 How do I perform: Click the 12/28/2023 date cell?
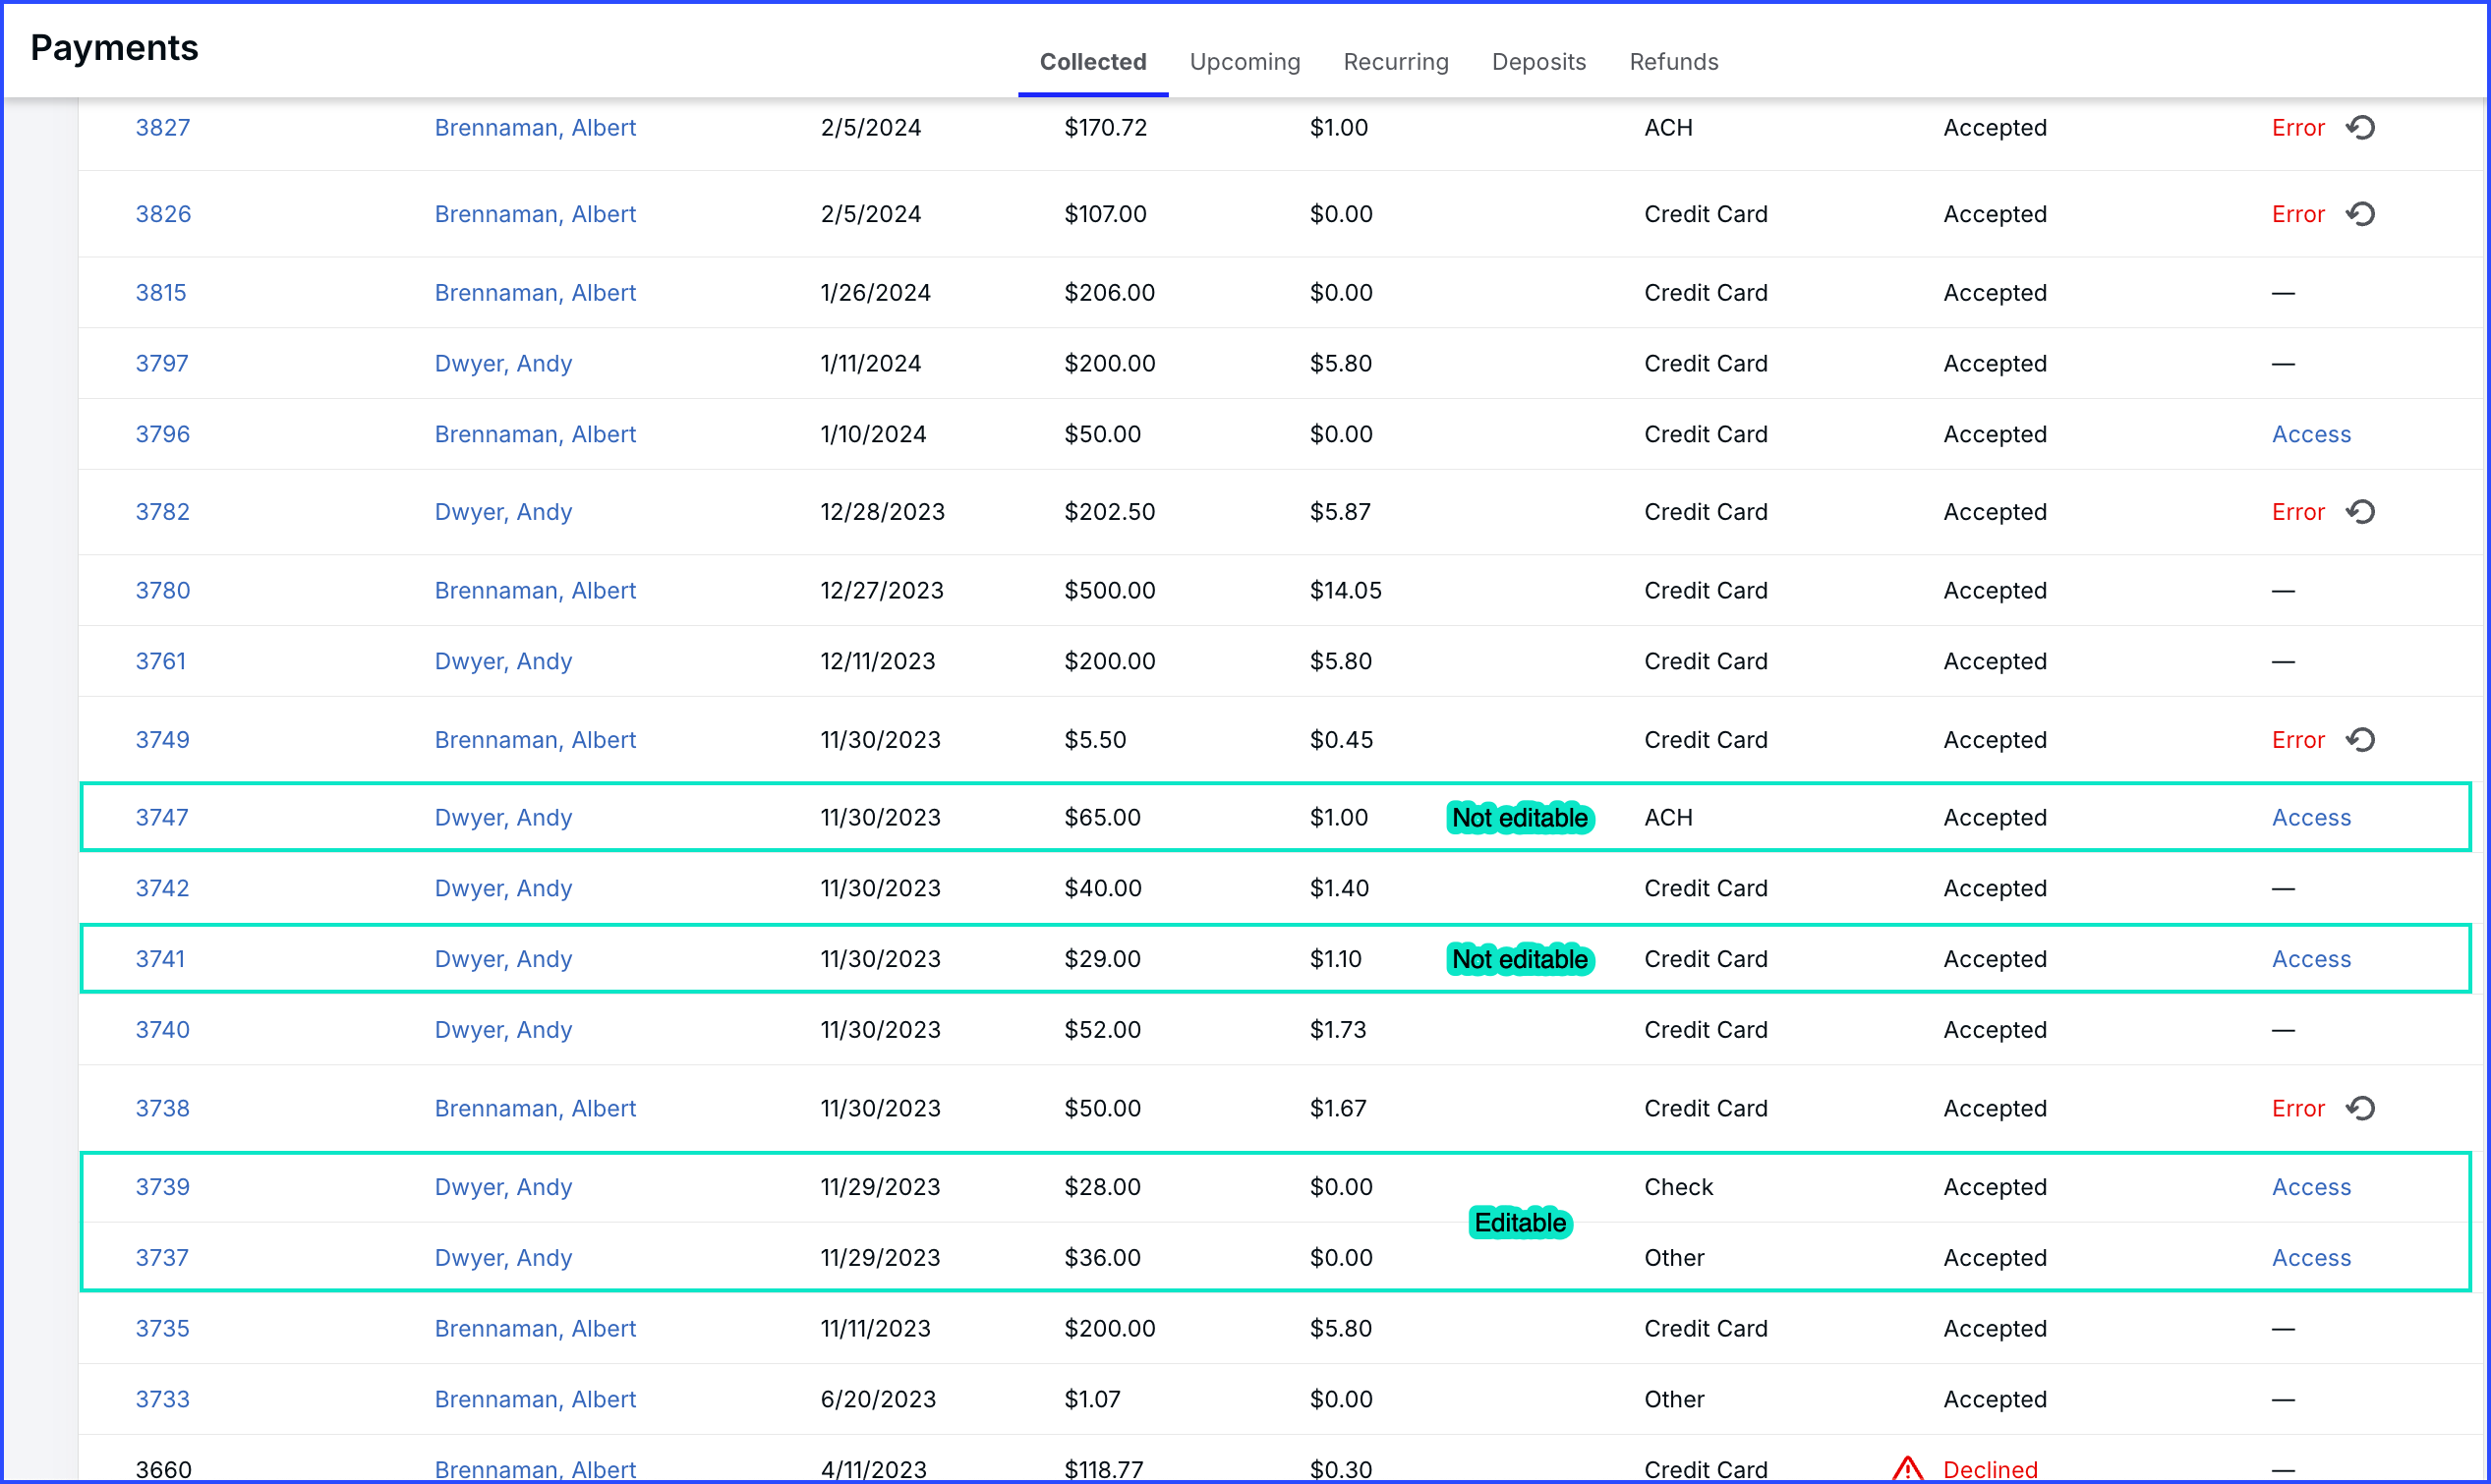883,512
